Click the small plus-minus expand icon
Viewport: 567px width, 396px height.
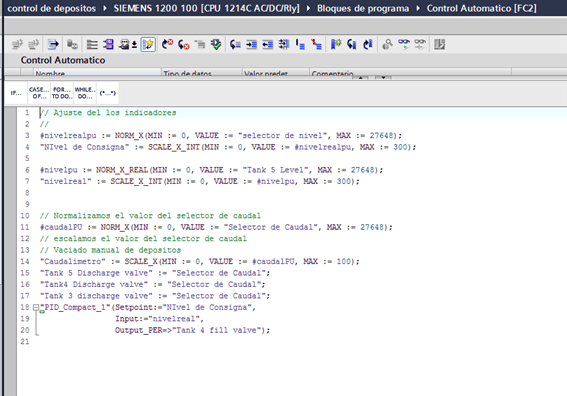tap(134, 44)
